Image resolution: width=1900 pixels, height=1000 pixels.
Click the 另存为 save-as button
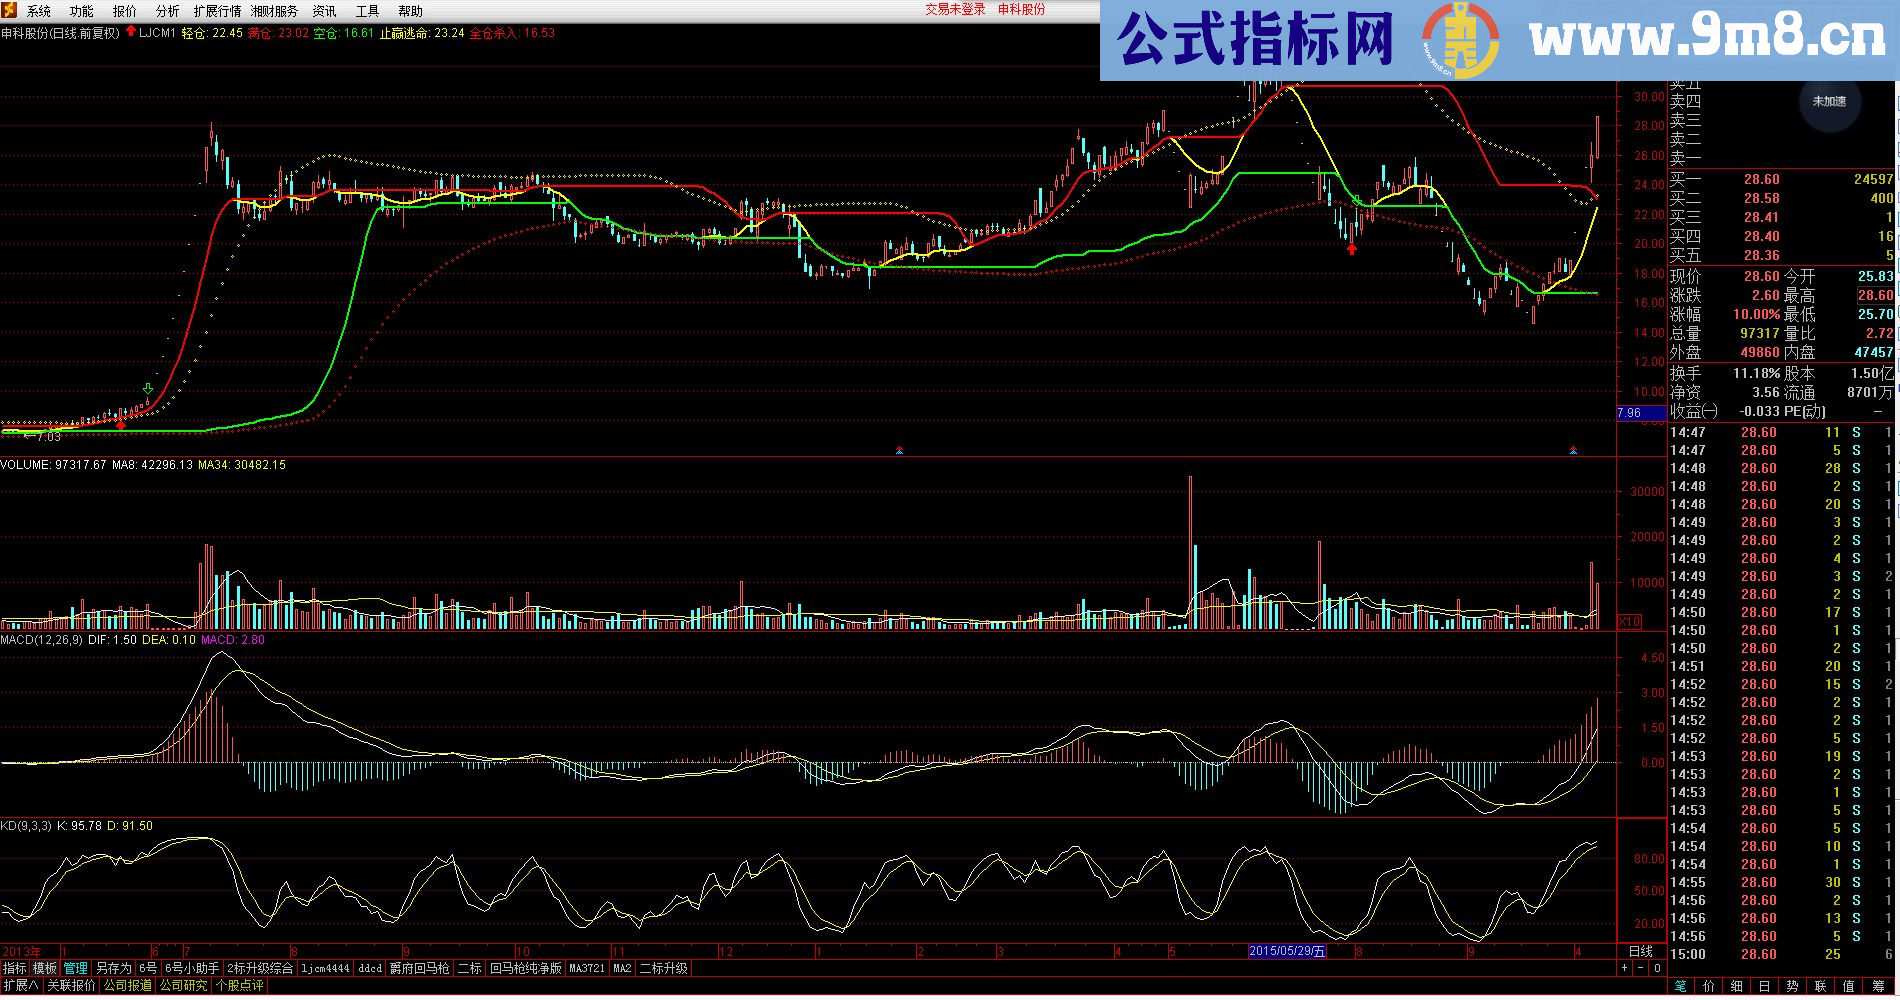(112, 968)
